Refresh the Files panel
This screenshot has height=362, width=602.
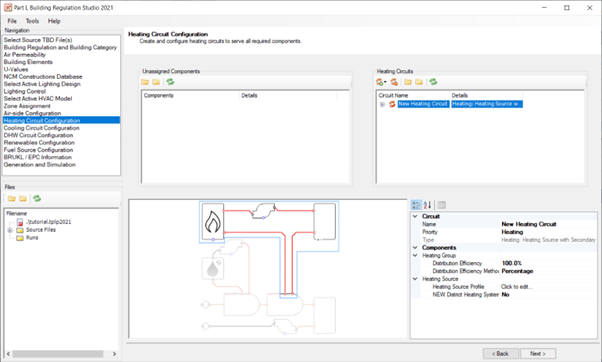click(37, 198)
